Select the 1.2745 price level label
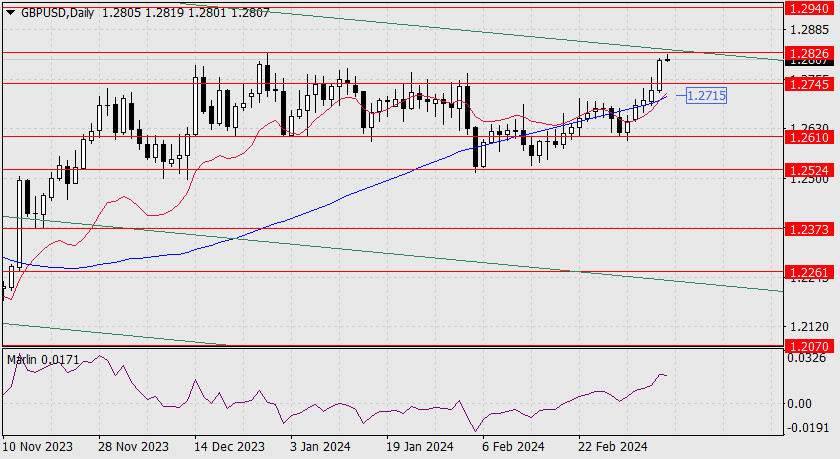This screenshot has height=459, width=840. pos(809,84)
